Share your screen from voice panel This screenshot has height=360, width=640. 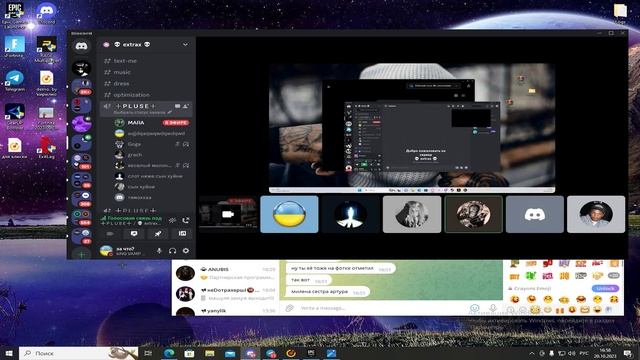134,234
